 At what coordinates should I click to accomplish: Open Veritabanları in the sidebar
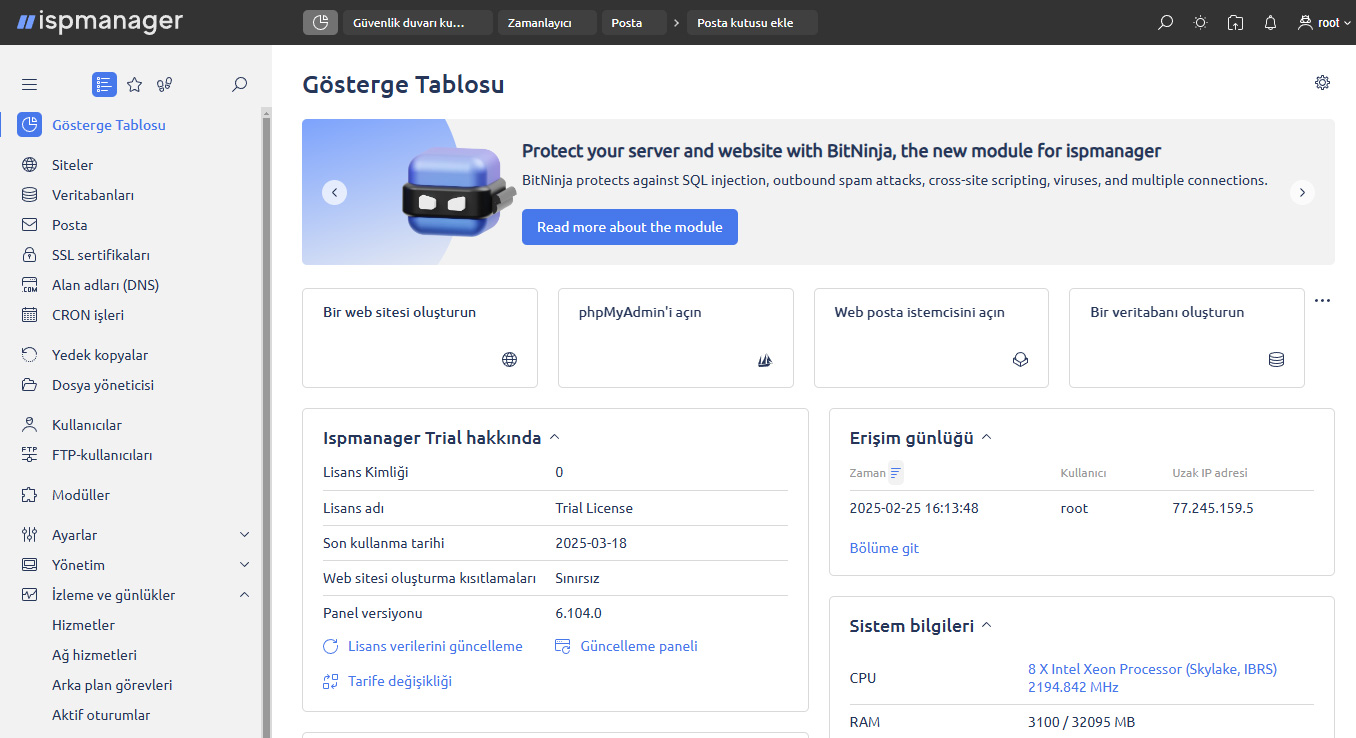click(92, 195)
